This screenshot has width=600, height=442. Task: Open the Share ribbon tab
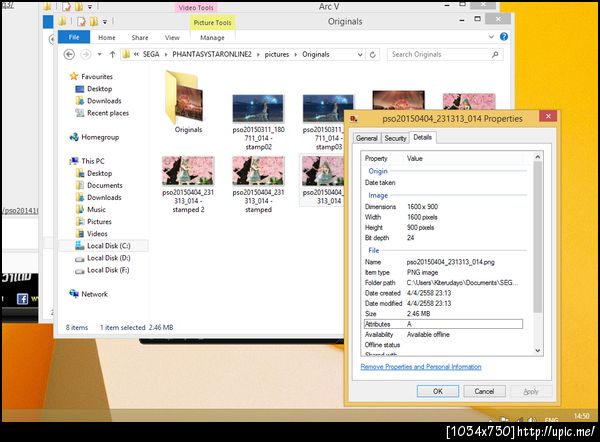pos(140,38)
